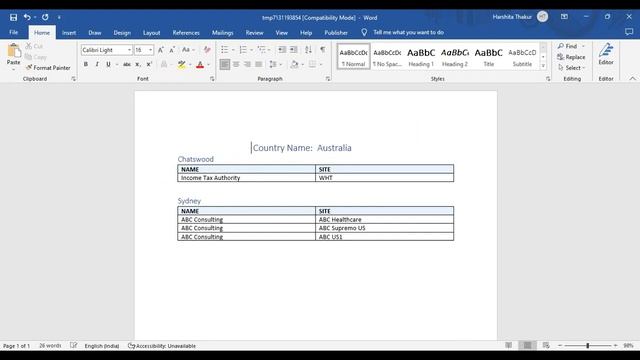Increase font size with grow font icon
The width and height of the screenshot is (640, 360).
pos(161,50)
